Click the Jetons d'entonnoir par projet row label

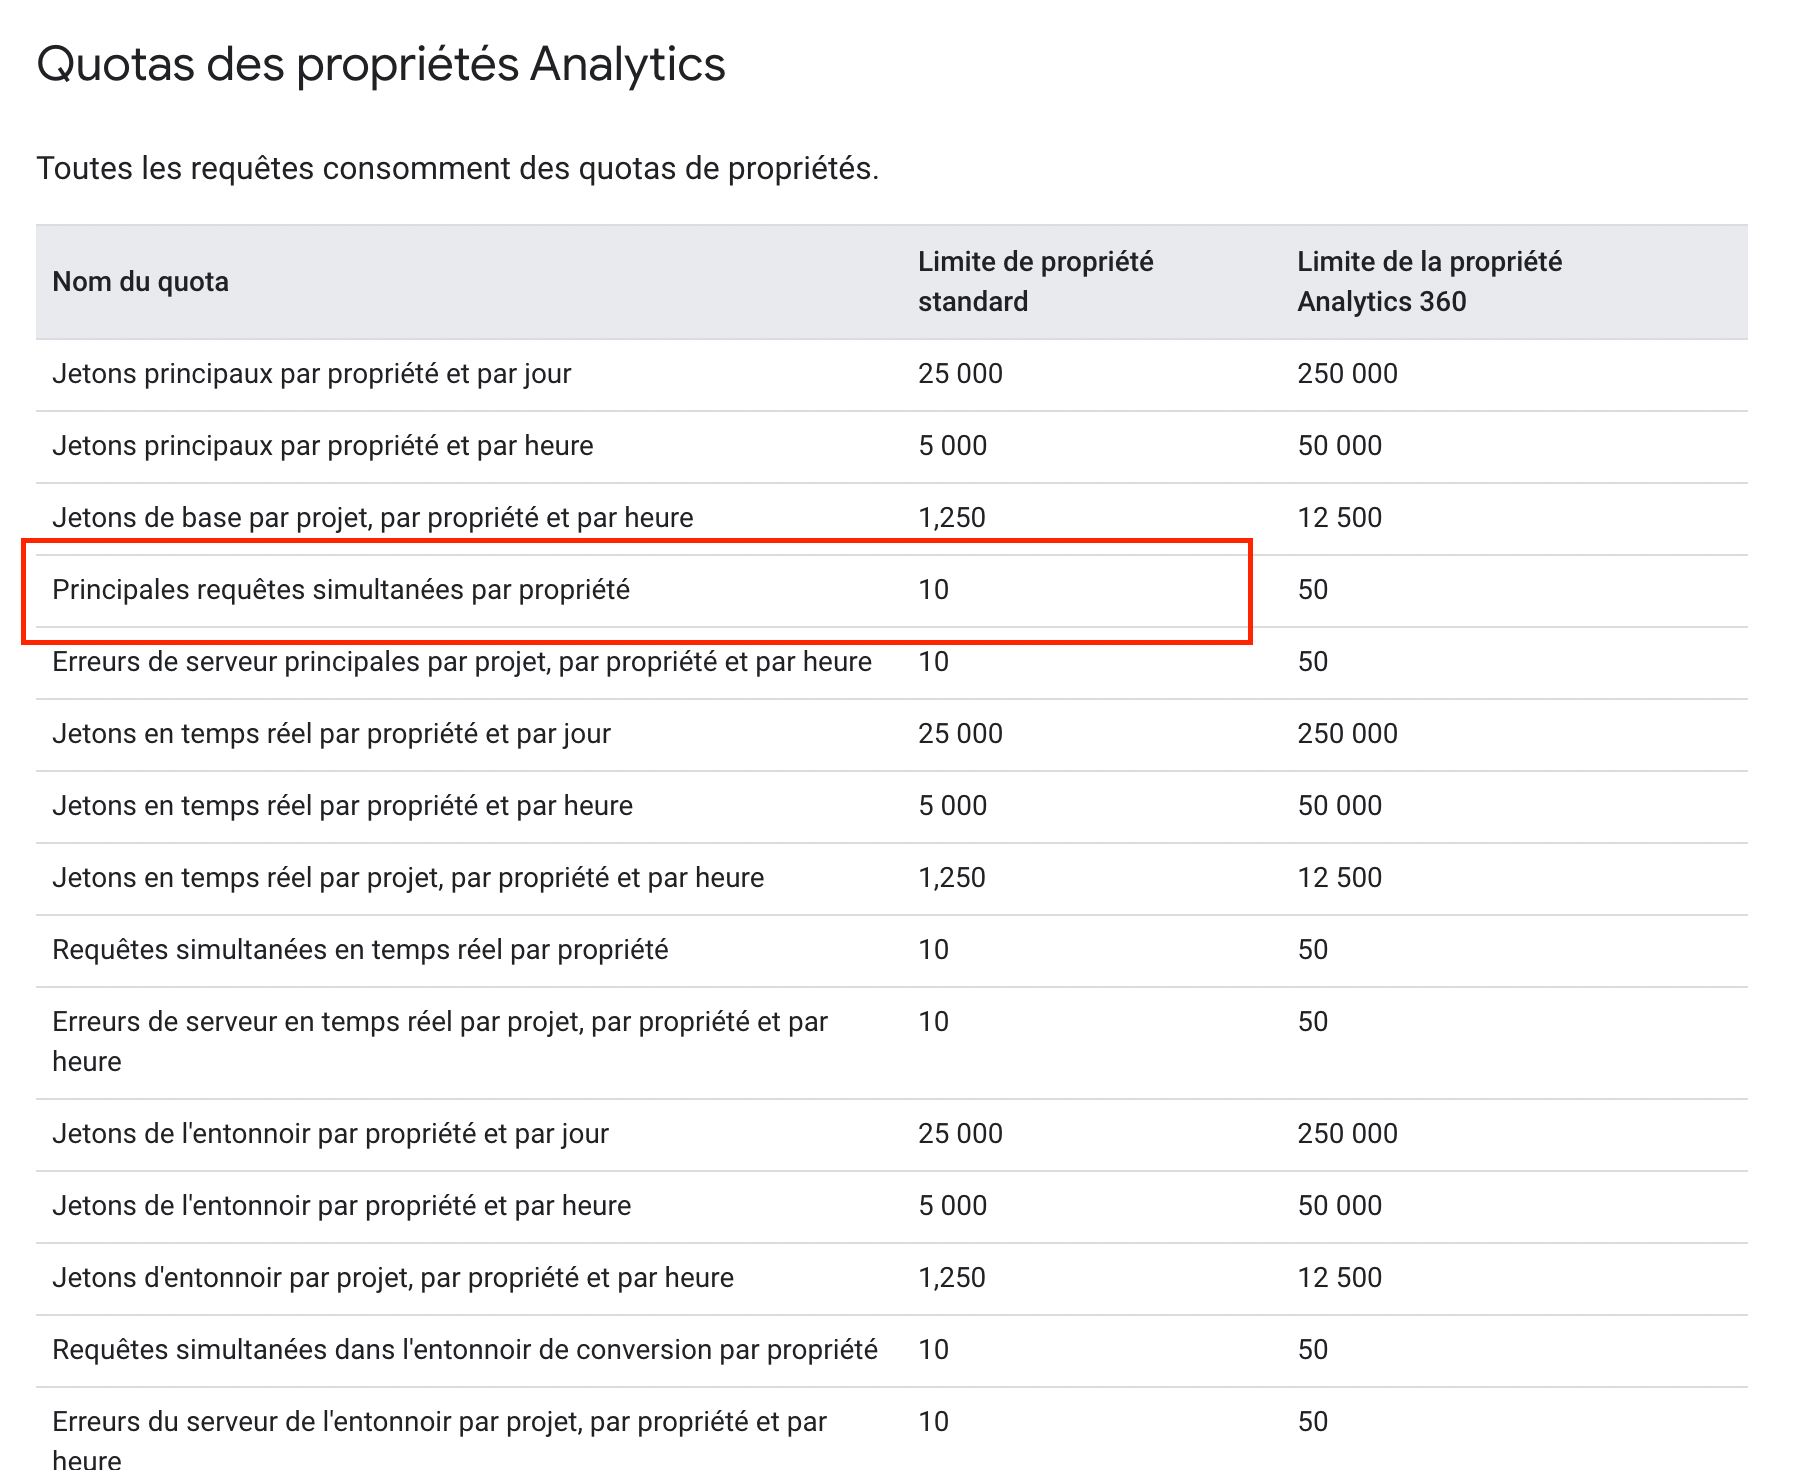(x=392, y=1278)
